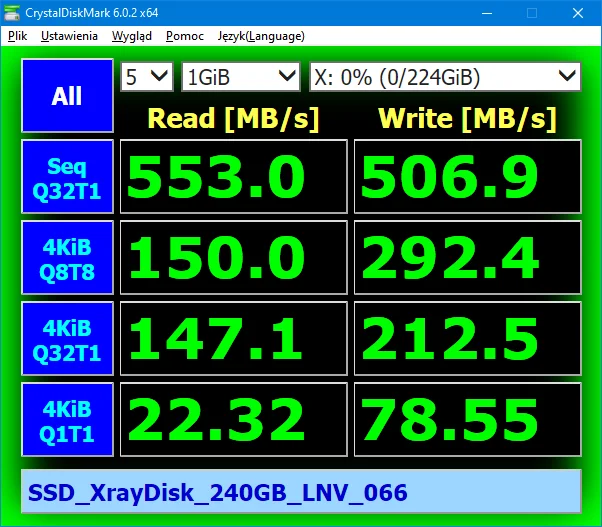602x527 pixels.
Task: Run all benchmarks with the All button
Action: click(68, 96)
